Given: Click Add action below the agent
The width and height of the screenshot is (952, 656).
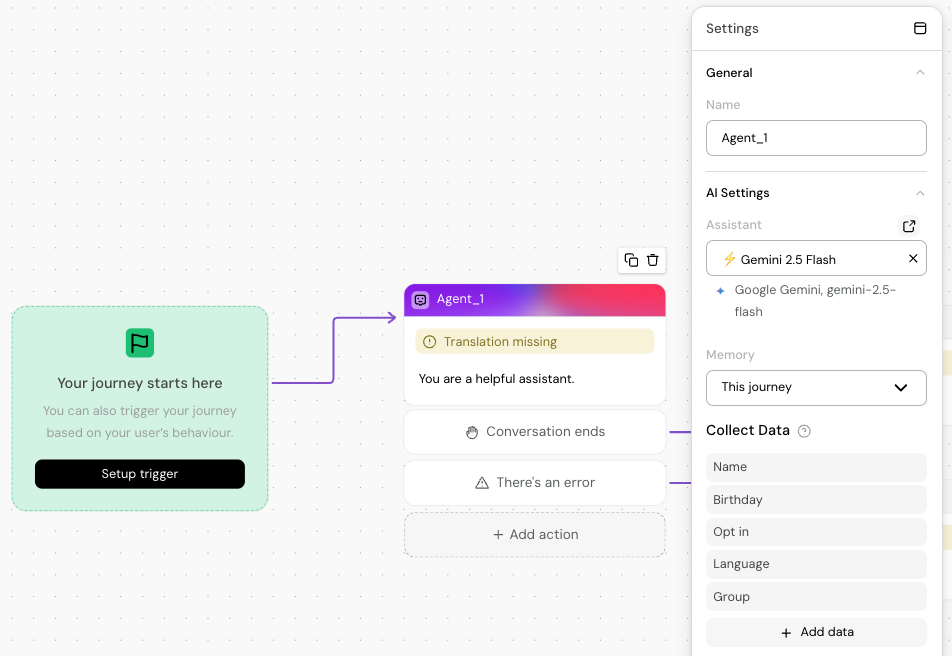Looking at the screenshot, I should pos(535,535).
